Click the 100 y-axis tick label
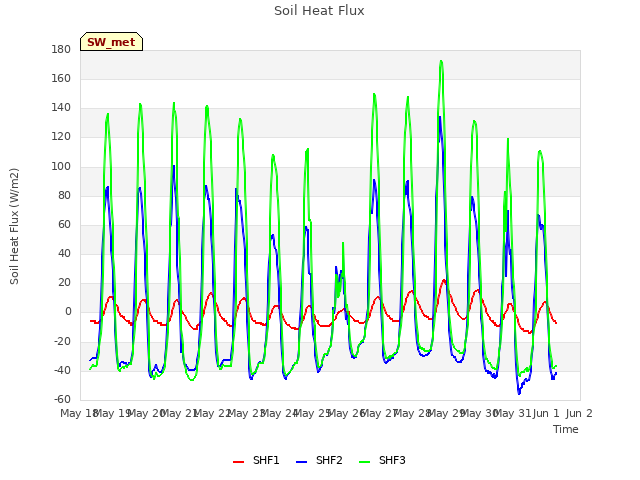The width and height of the screenshot is (640, 480). (x=61, y=166)
